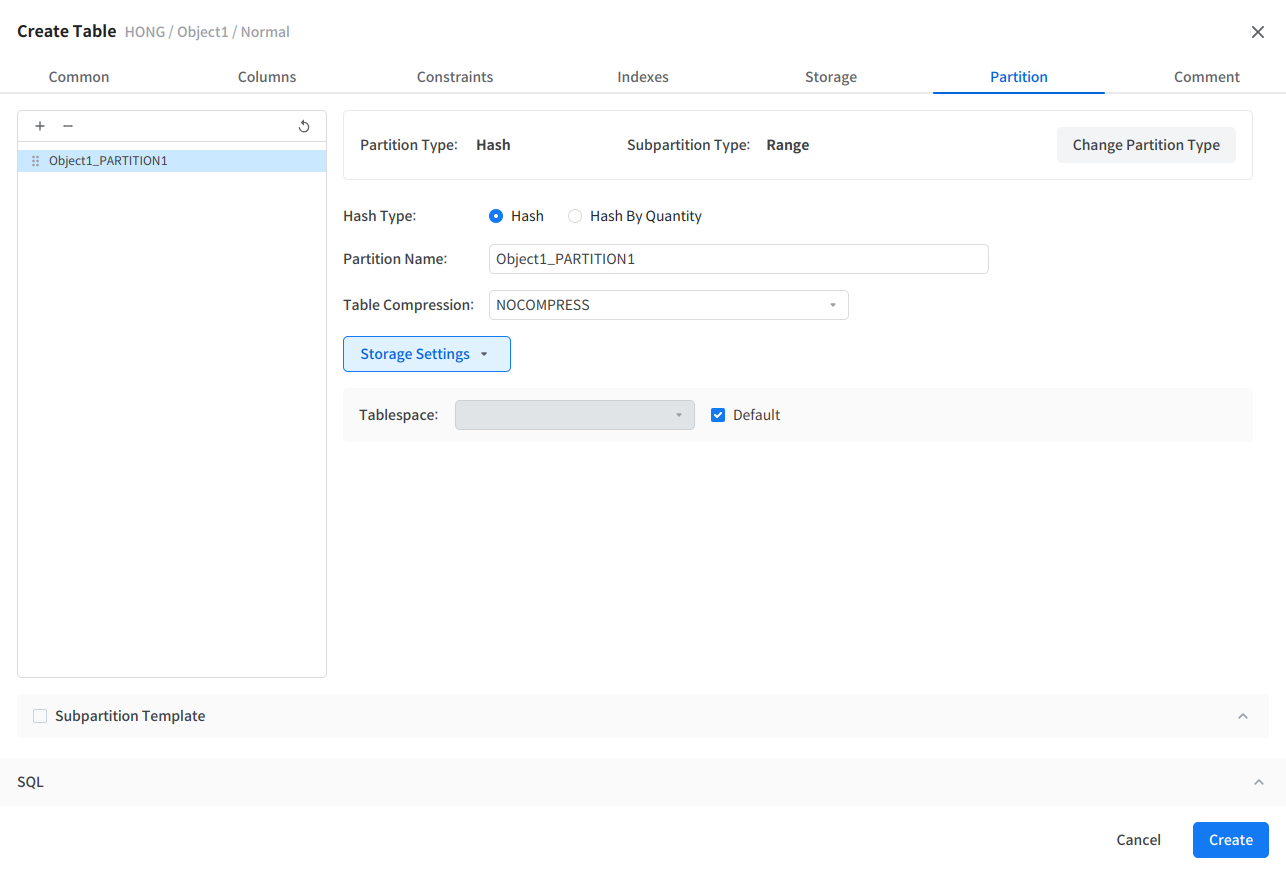The image size is (1286, 872).
Task: Close the Create Table dialog
Action: [x=1258, y=32]
